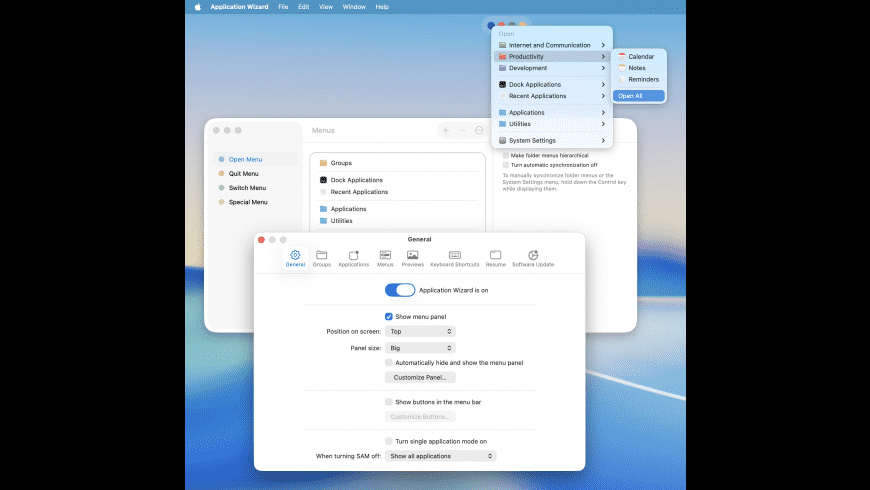Click Applications folder icon in Menus list
Viewport: 870px width, 490px height.
click(323, 209)
